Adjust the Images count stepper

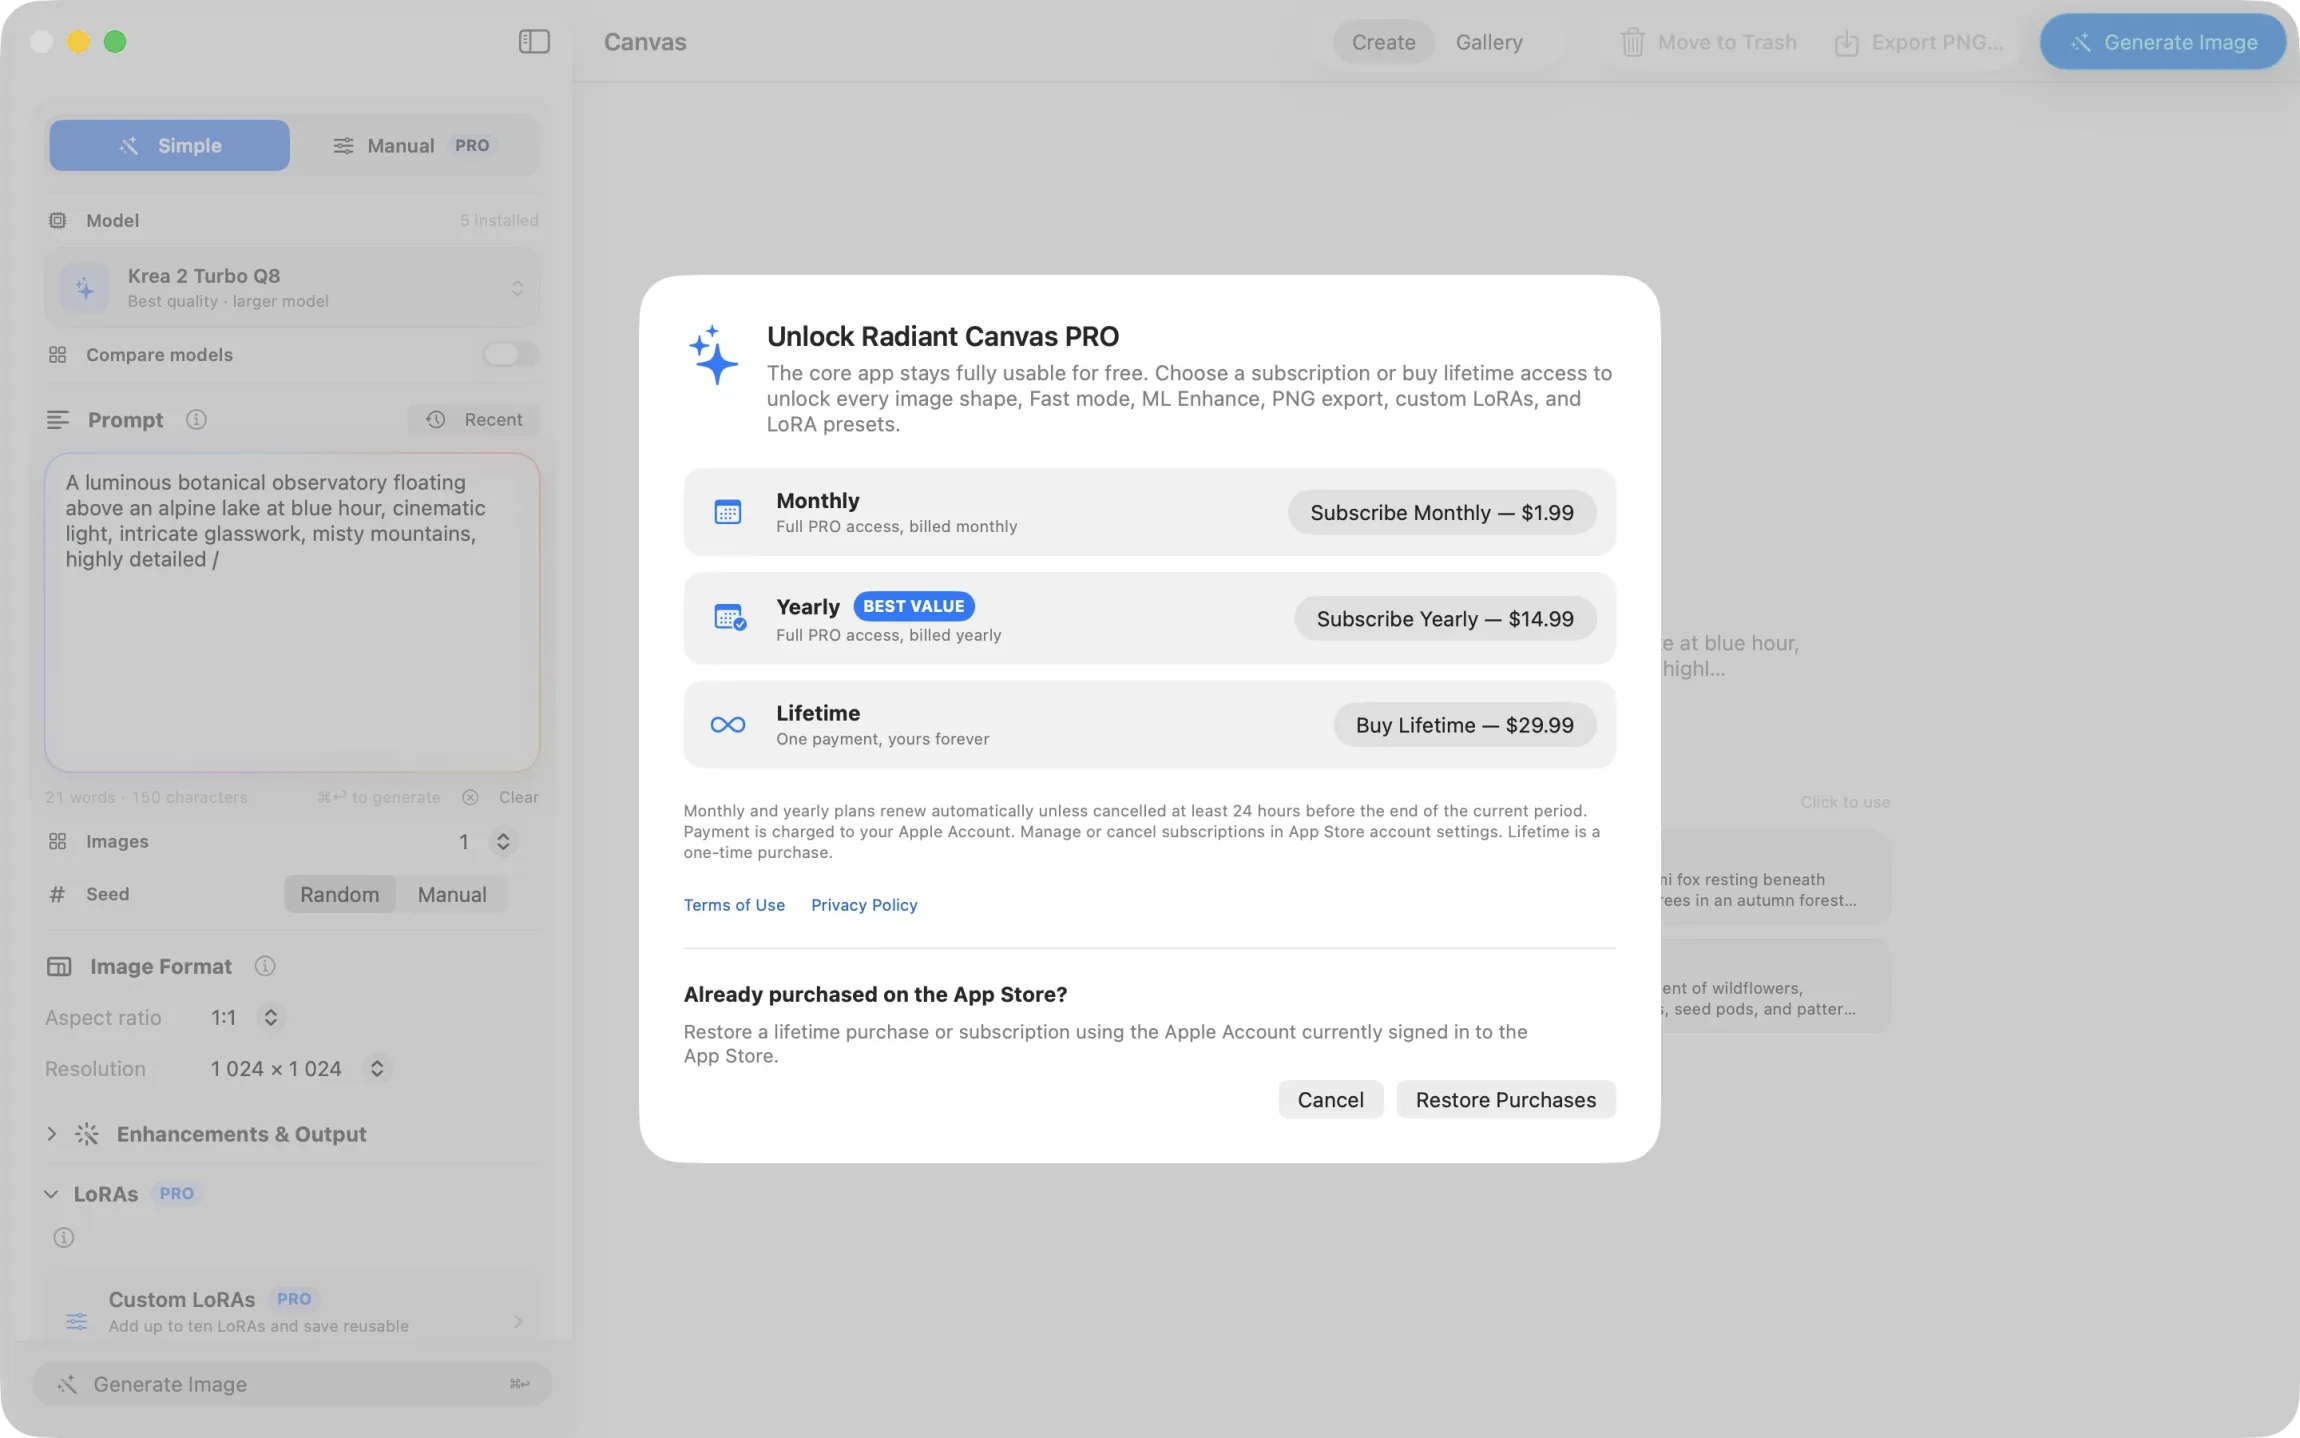[x=503, y=842]
